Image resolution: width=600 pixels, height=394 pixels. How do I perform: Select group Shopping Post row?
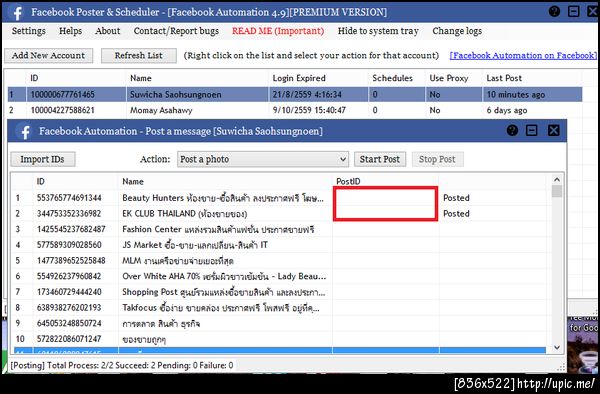[280, 292]
